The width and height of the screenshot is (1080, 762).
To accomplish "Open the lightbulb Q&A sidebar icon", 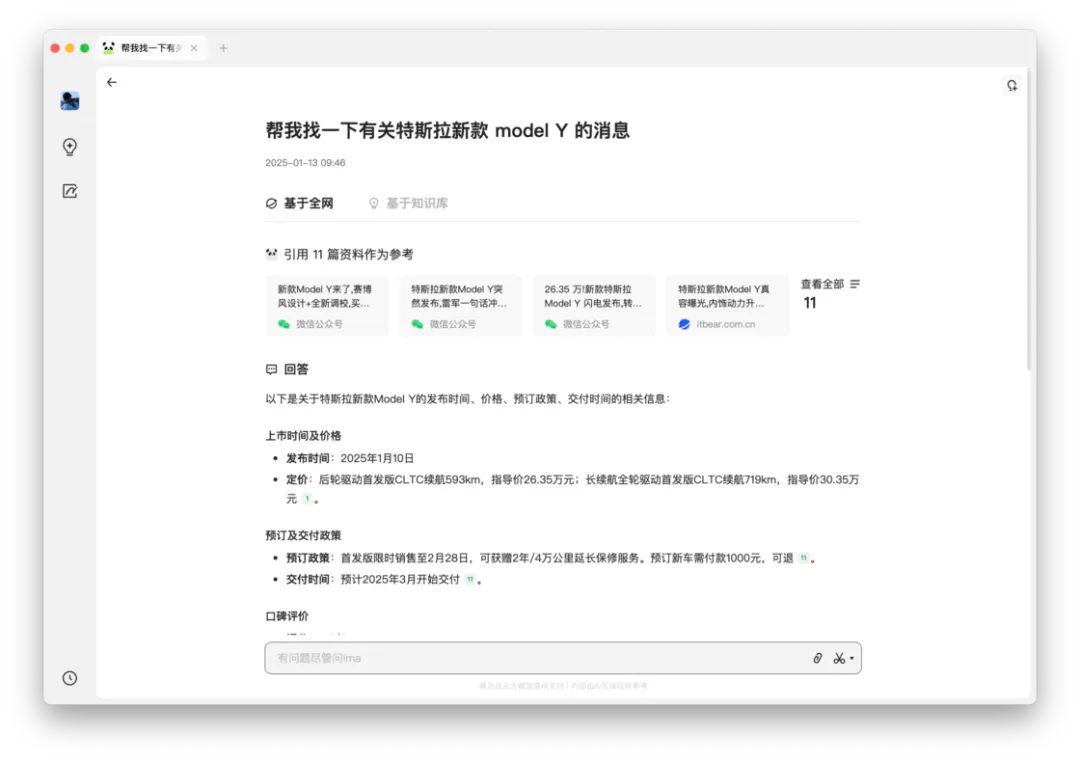I will (70, 147).
